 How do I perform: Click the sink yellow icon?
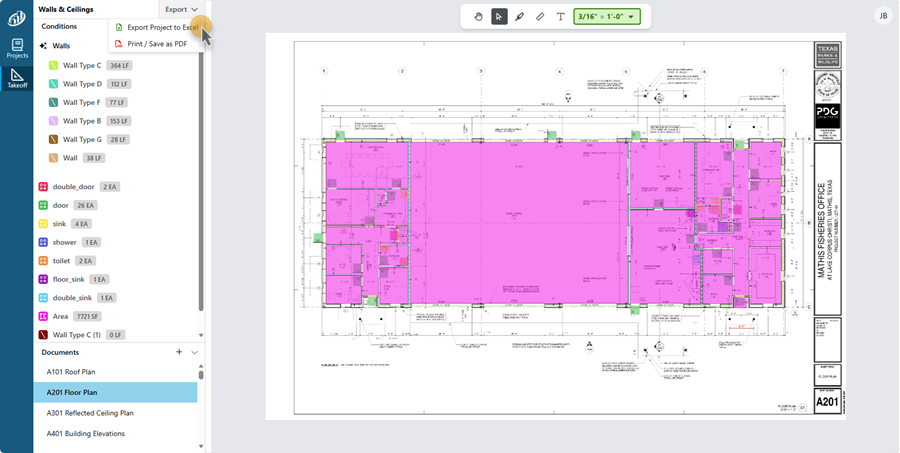pyautogui.click(x=43, y=224)
